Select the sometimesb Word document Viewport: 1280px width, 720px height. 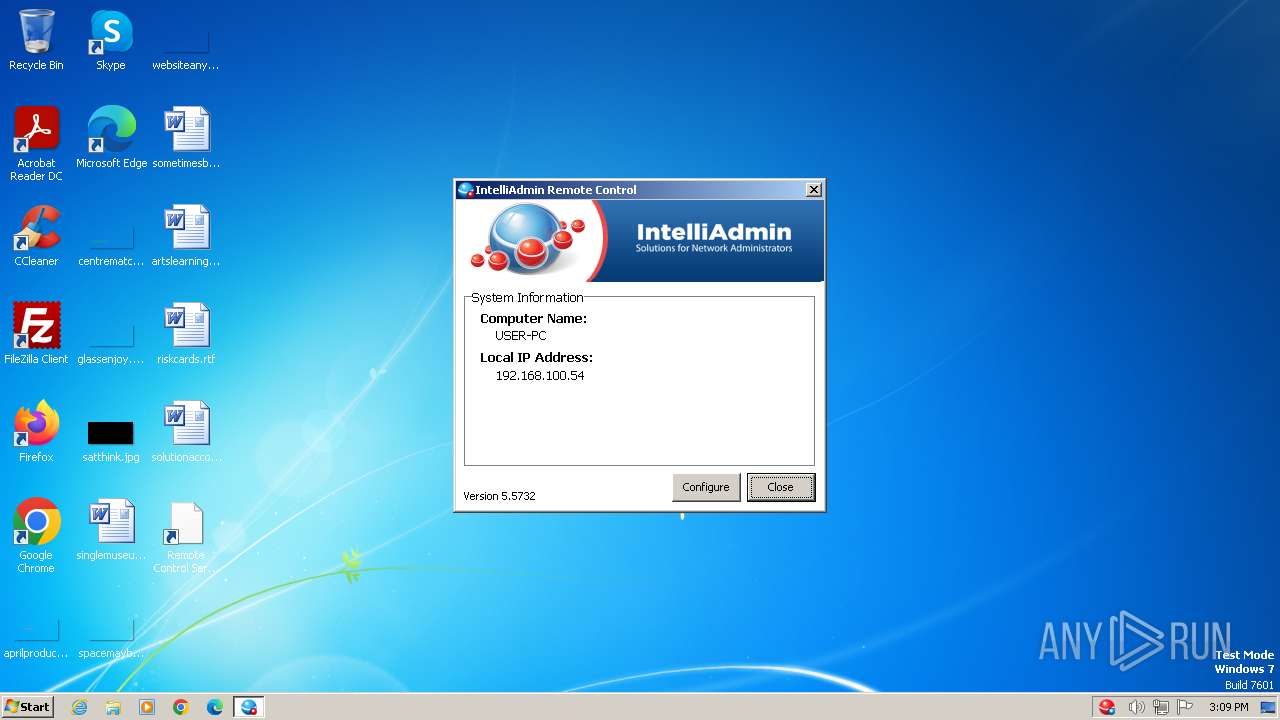pos(186,138)
